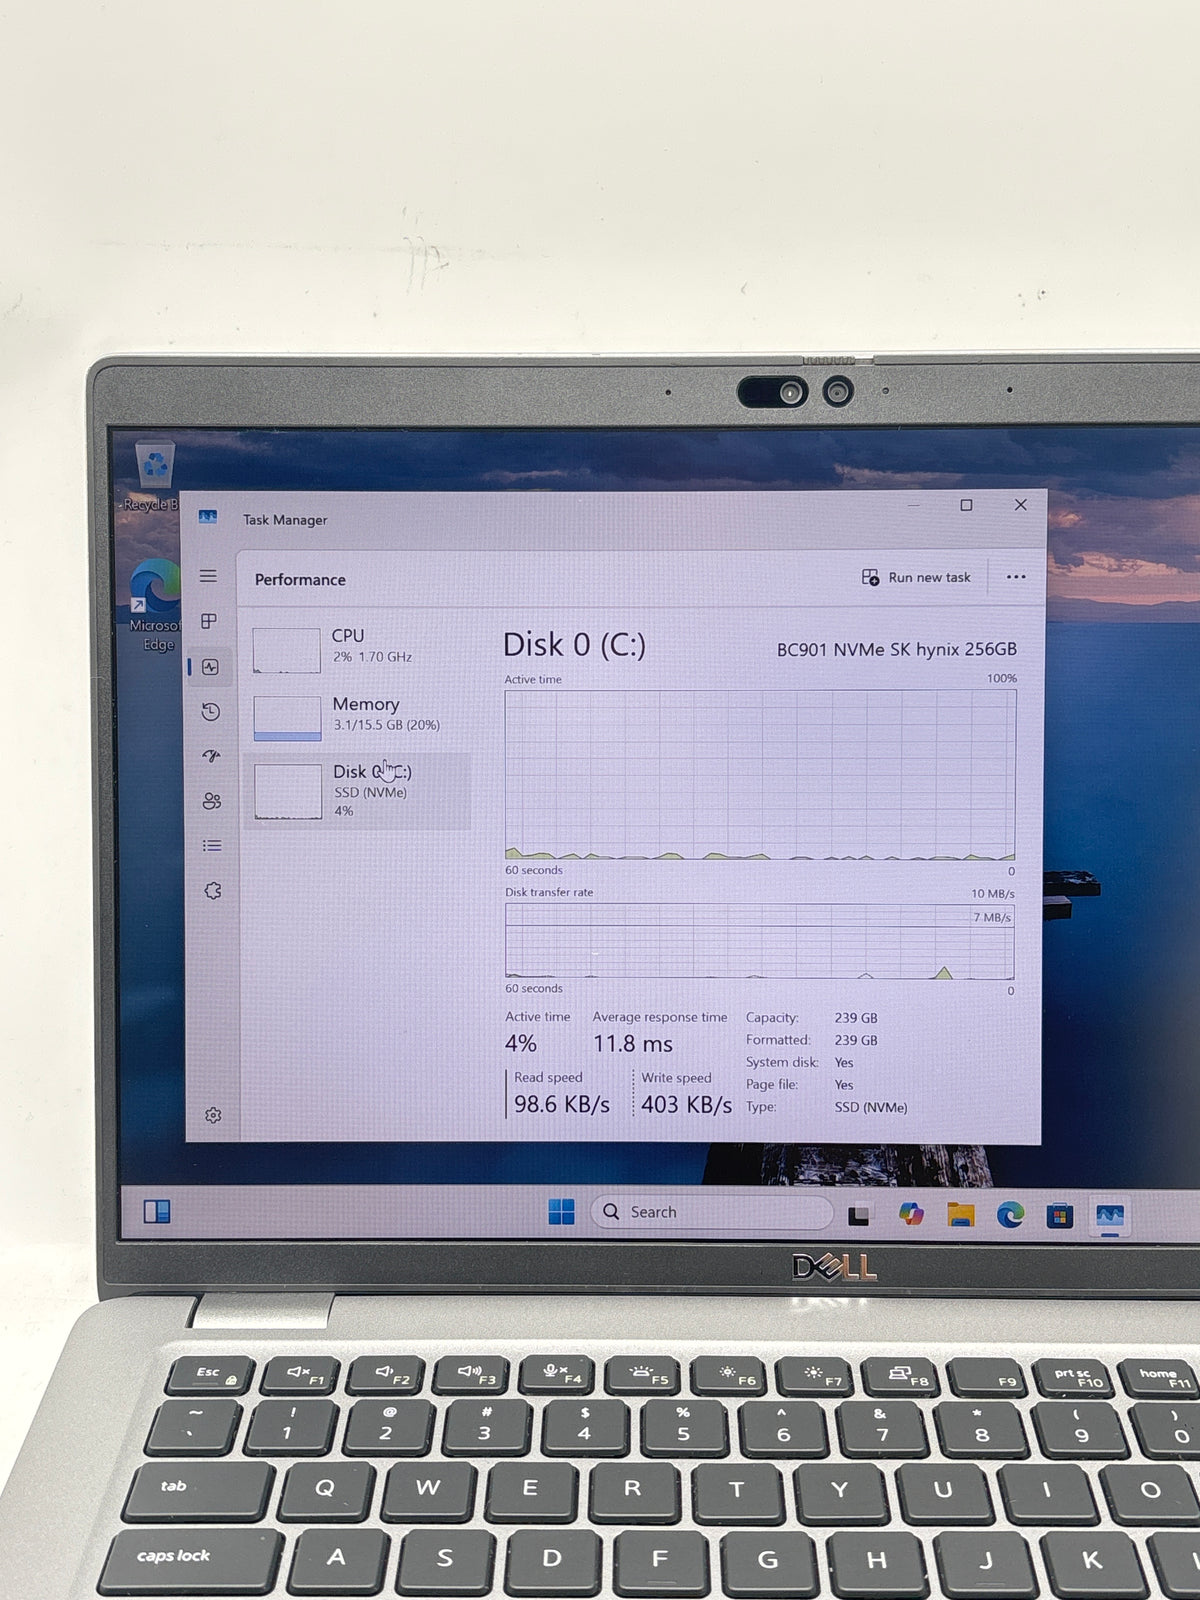Click the BC901 NVMe SK hynix 256GB label
1200x1600 pixels.
click(897, 649)
